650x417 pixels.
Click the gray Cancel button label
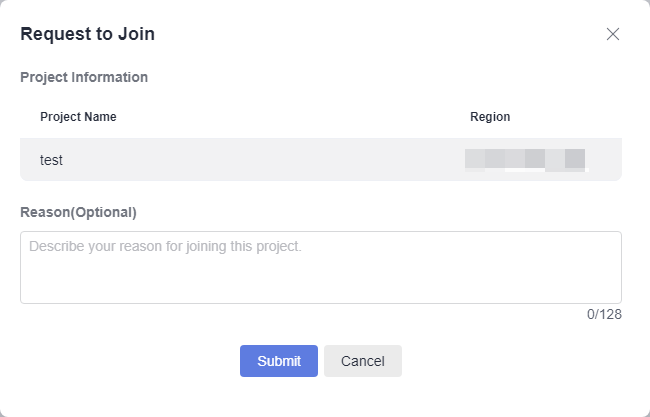tap(363, 361)
